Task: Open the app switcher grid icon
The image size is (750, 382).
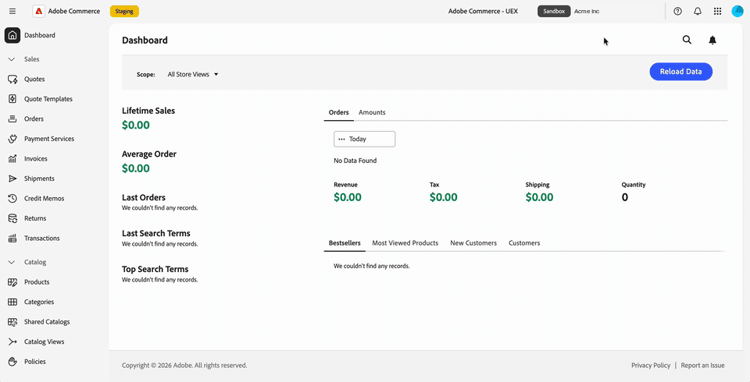Action: pos(717,11)
